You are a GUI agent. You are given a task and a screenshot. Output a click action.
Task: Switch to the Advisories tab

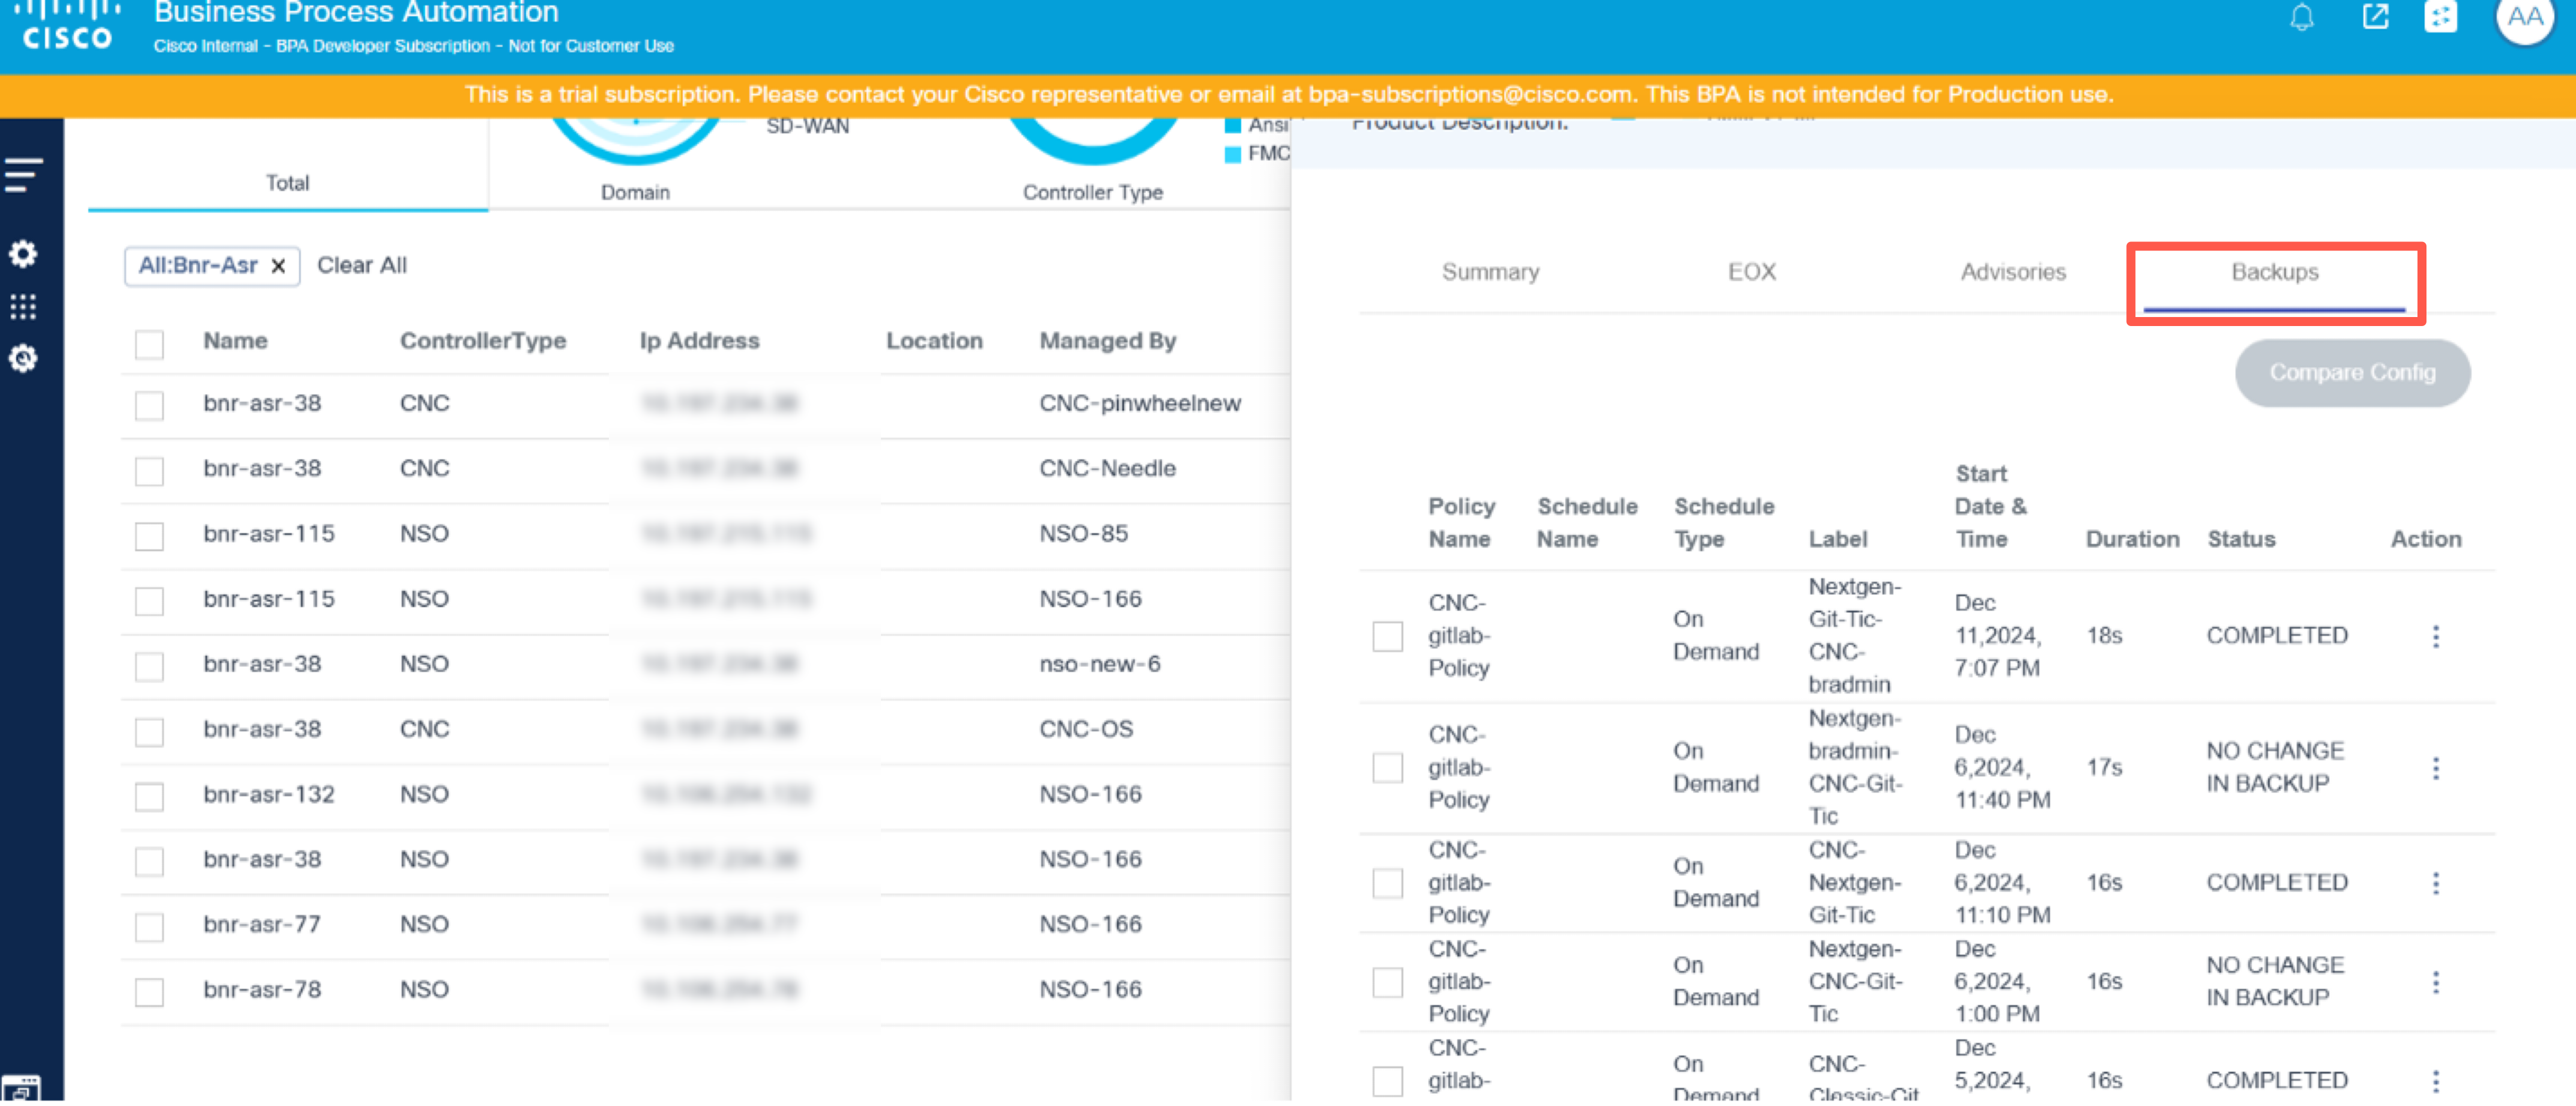point(2012,272)
